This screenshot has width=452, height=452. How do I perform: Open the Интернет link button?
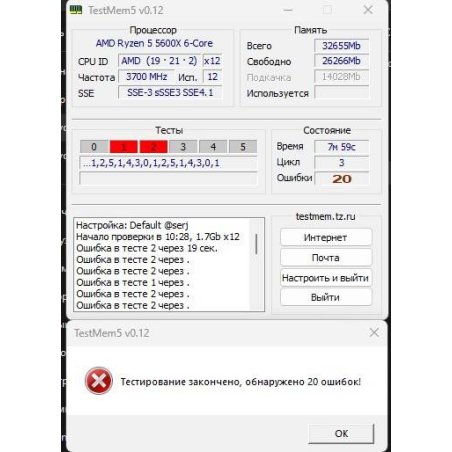[326, 237]
